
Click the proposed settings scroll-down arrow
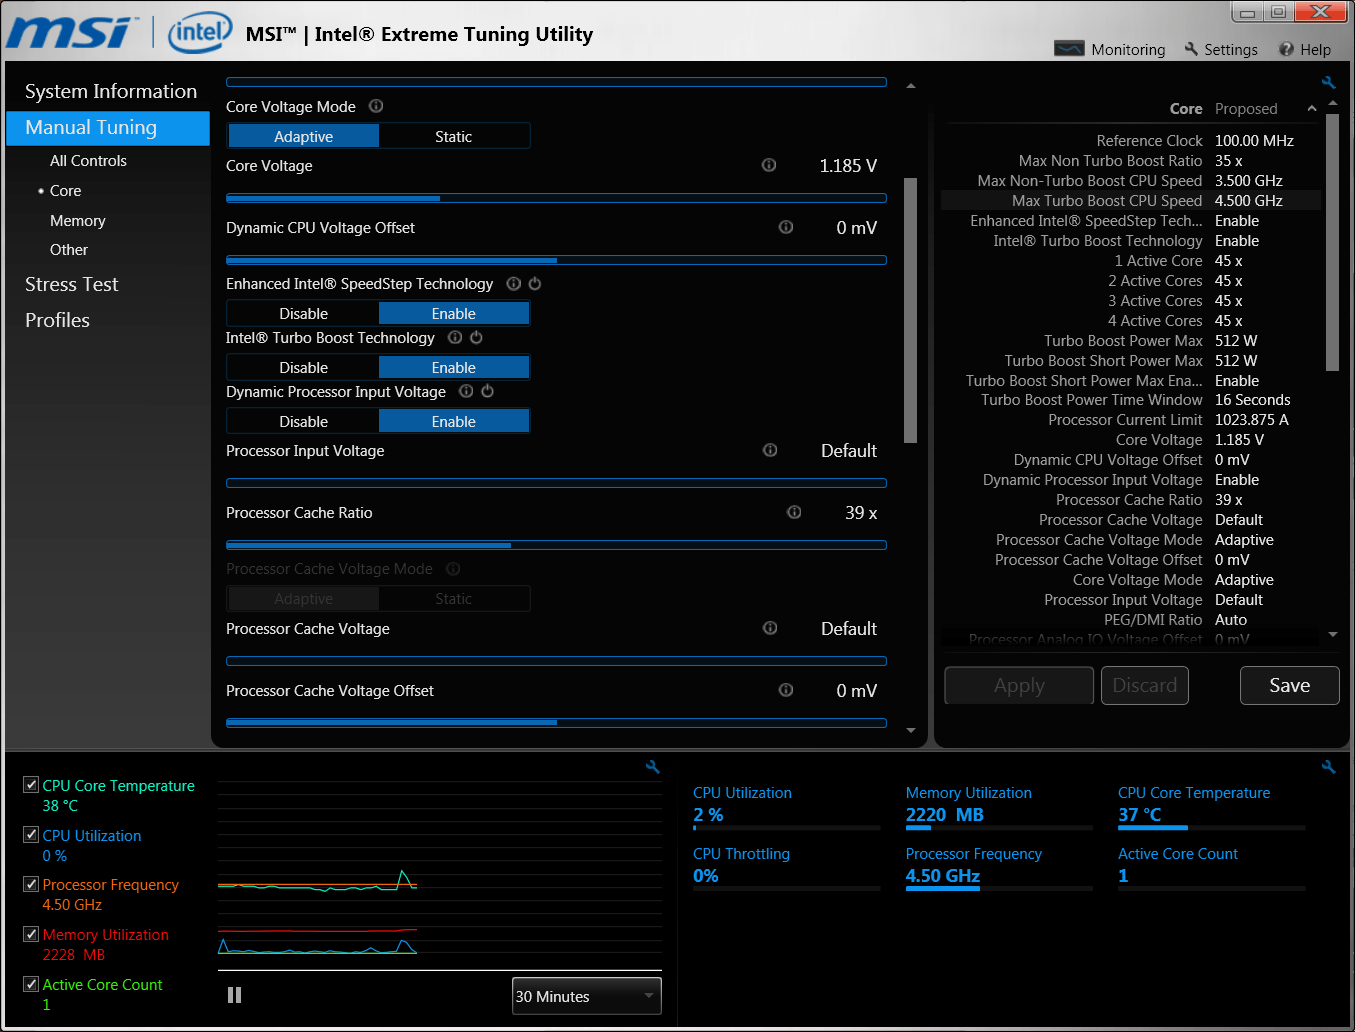pyautogui.click(x=1332, y=634)
